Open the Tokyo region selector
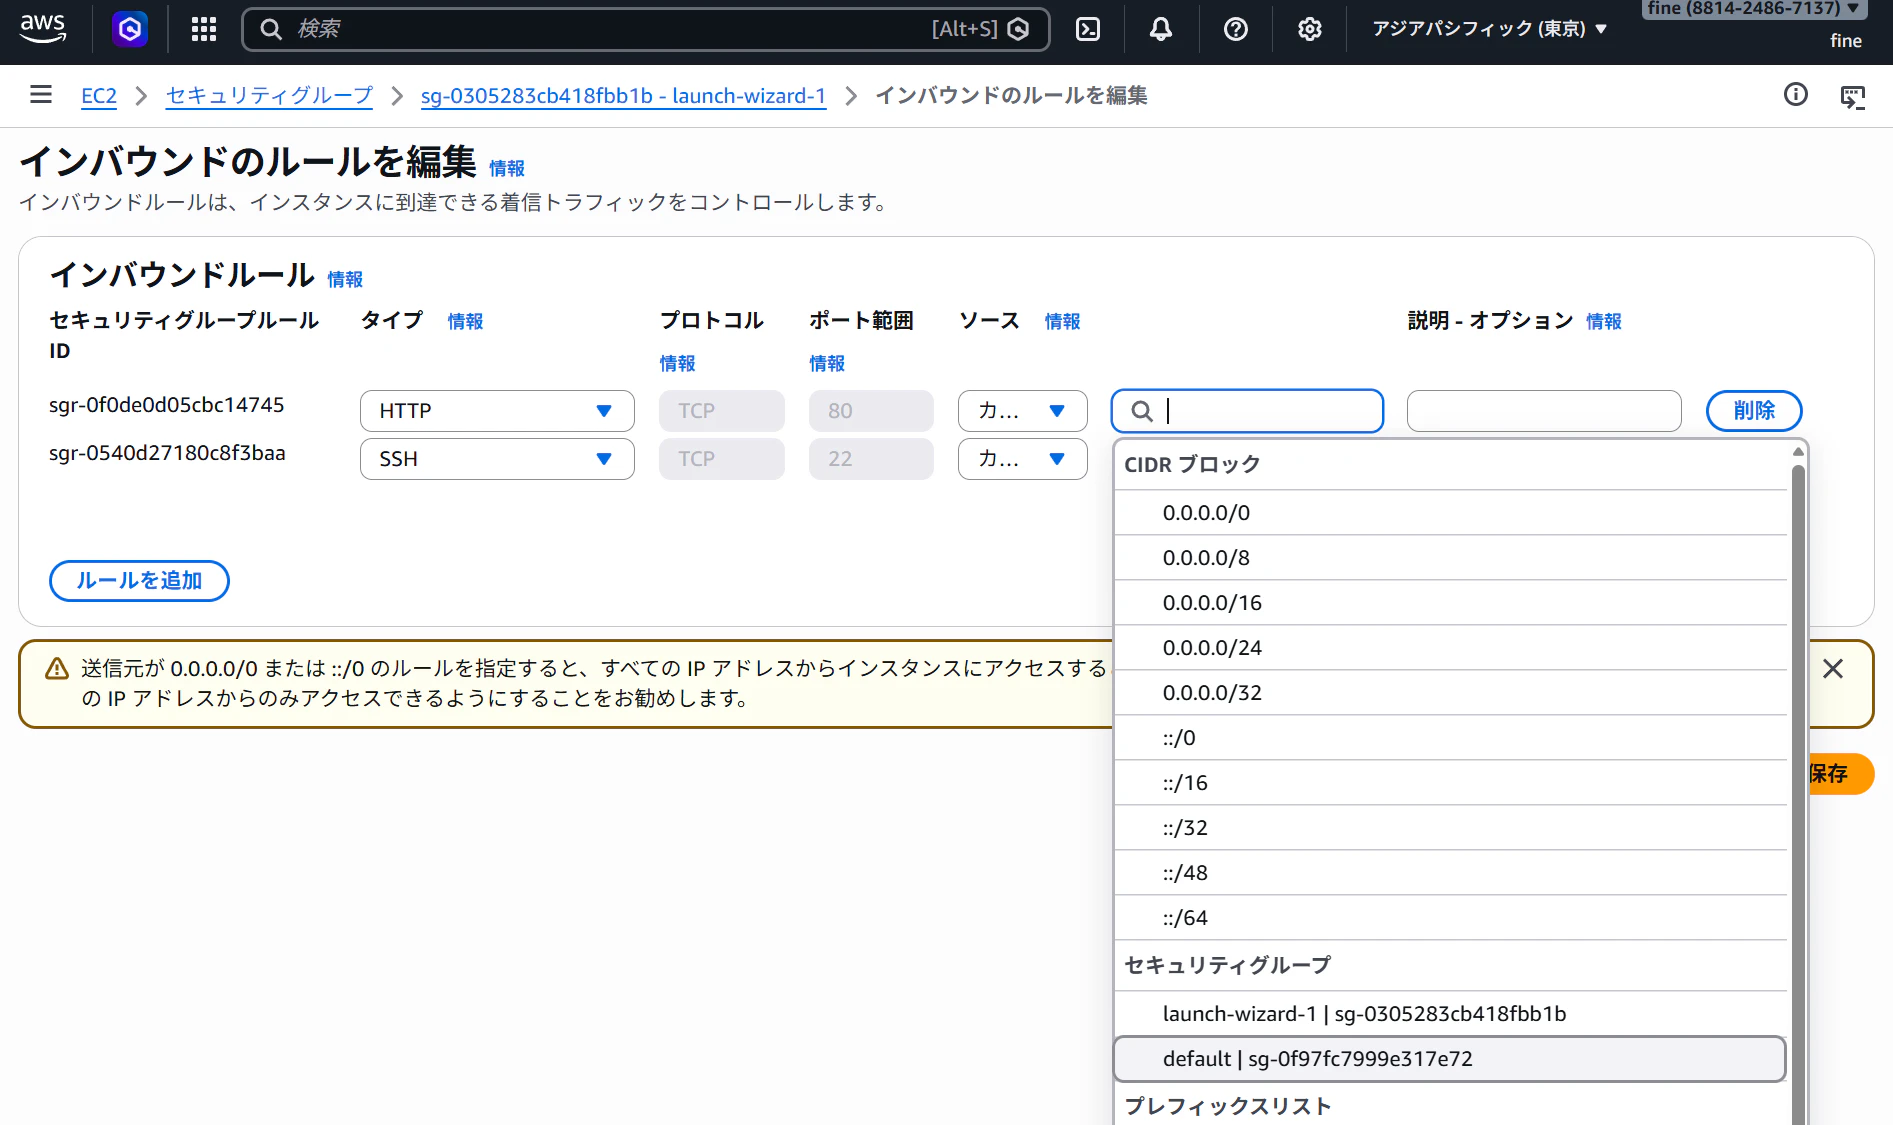The height and width of the screenshot is (1125, 1893). click(1489, 29)
